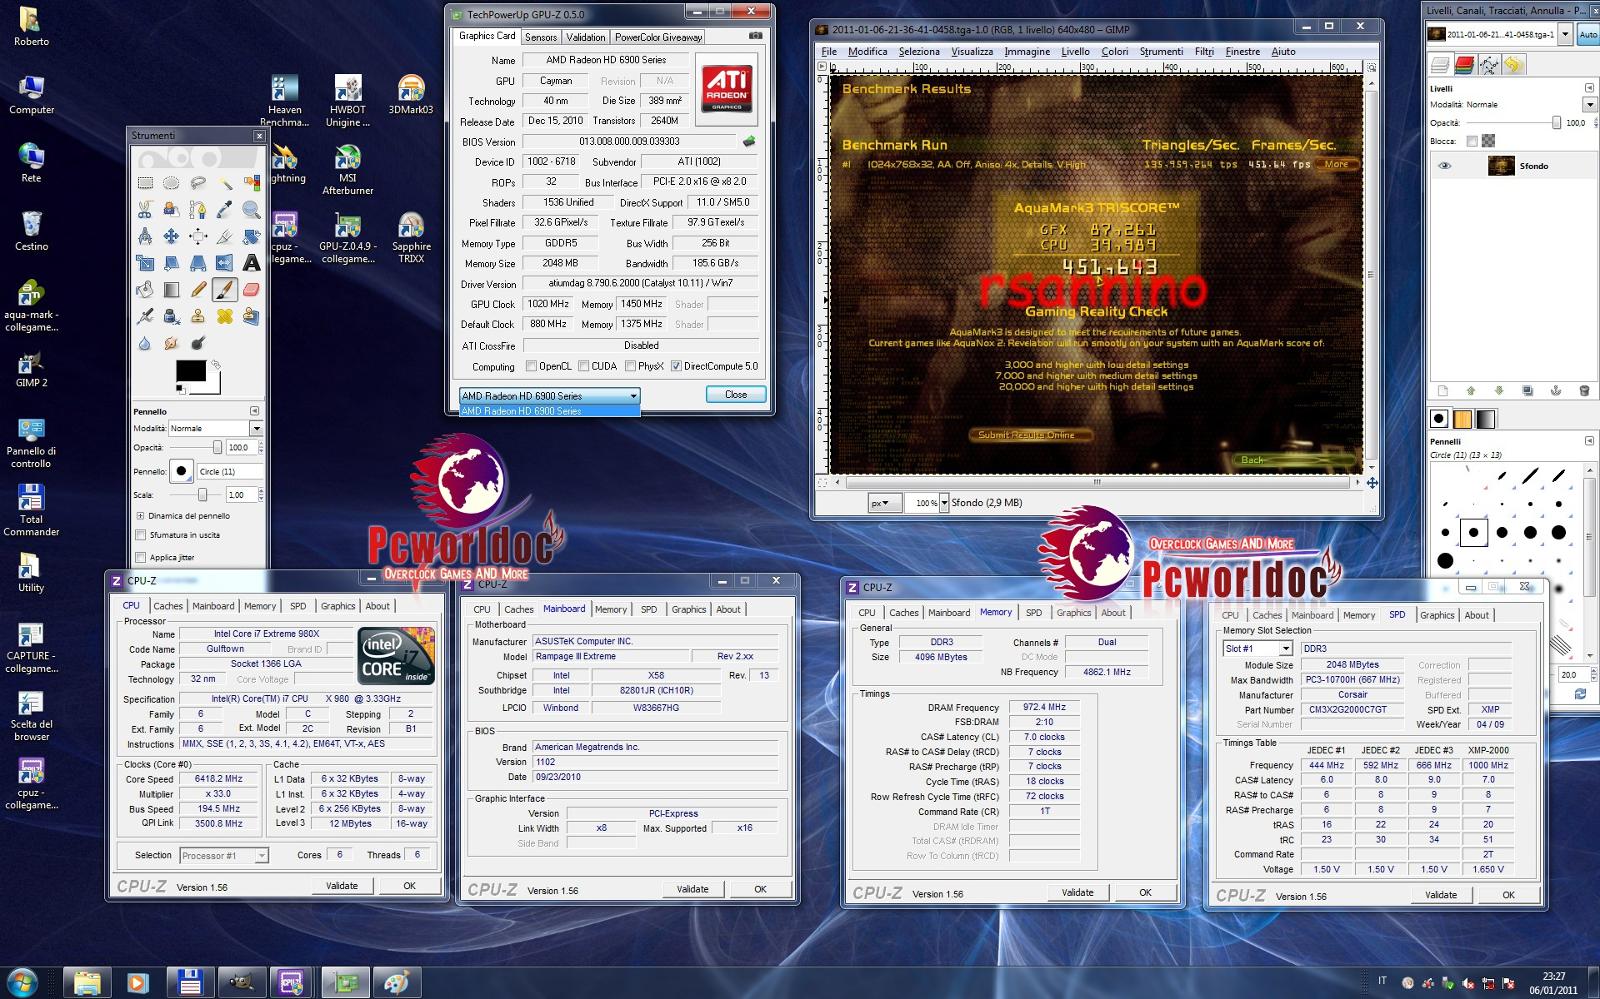
Task: Select the Move tool
Action: tap(171, 236)
